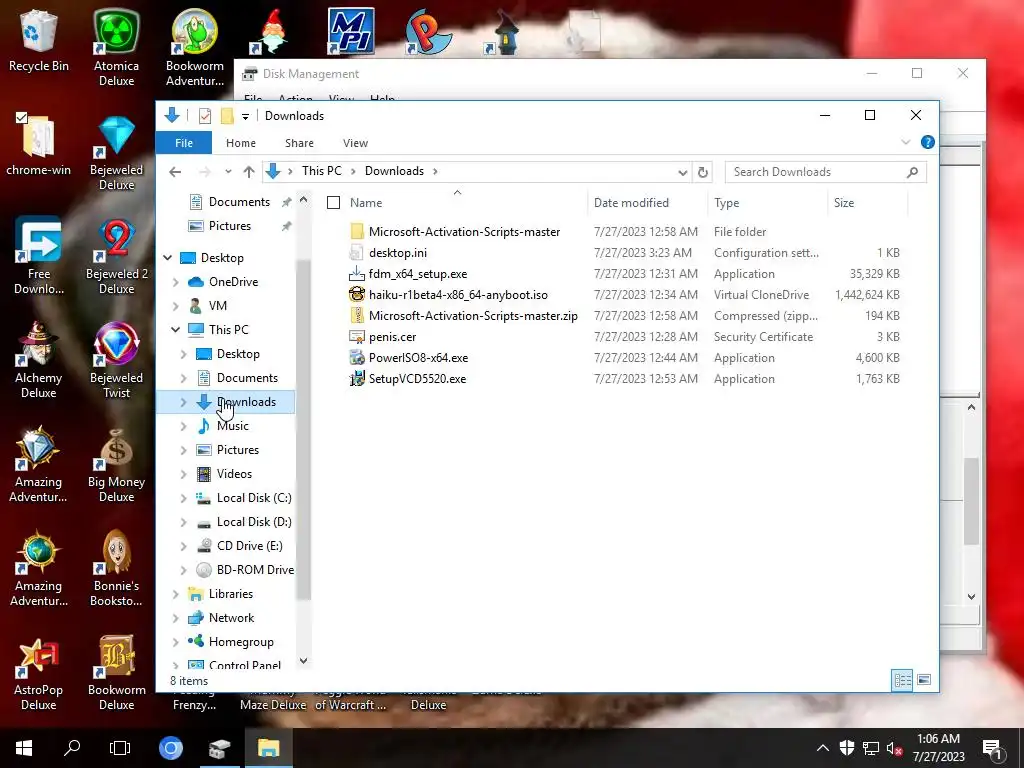Open the Share ribbon tab
This screenshot has width=1024, height=768.
[299, 143]
